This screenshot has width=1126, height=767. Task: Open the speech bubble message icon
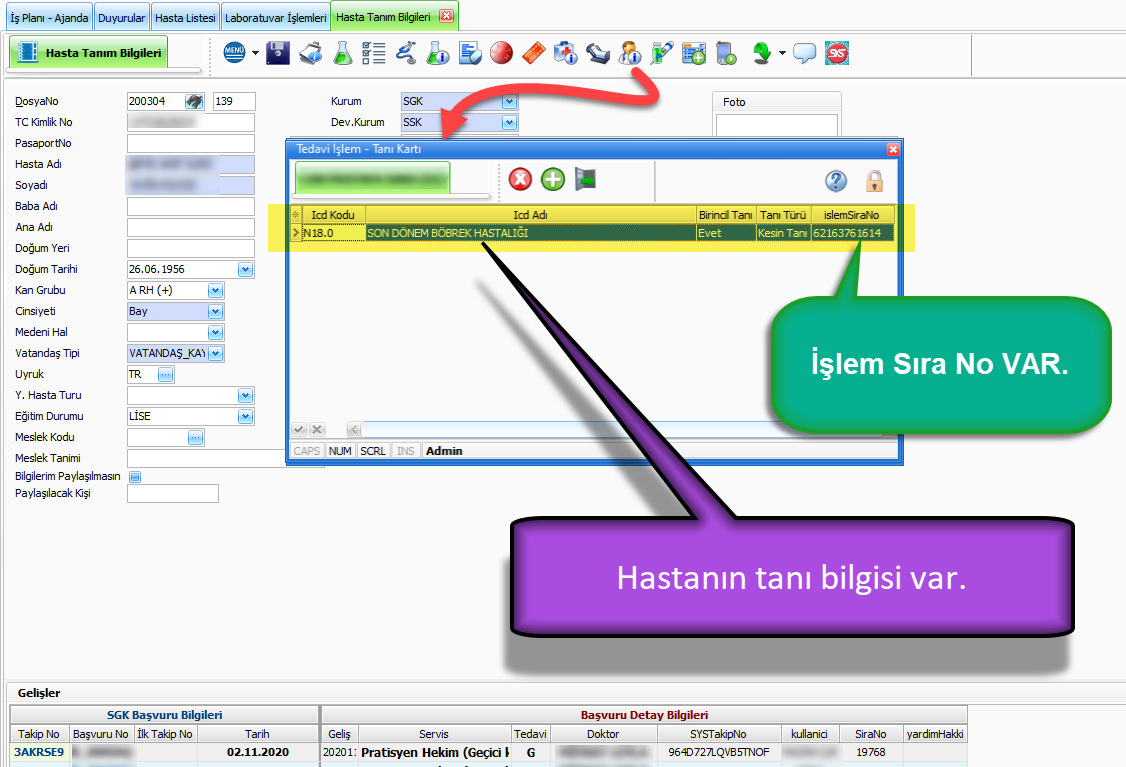point(804,53)
